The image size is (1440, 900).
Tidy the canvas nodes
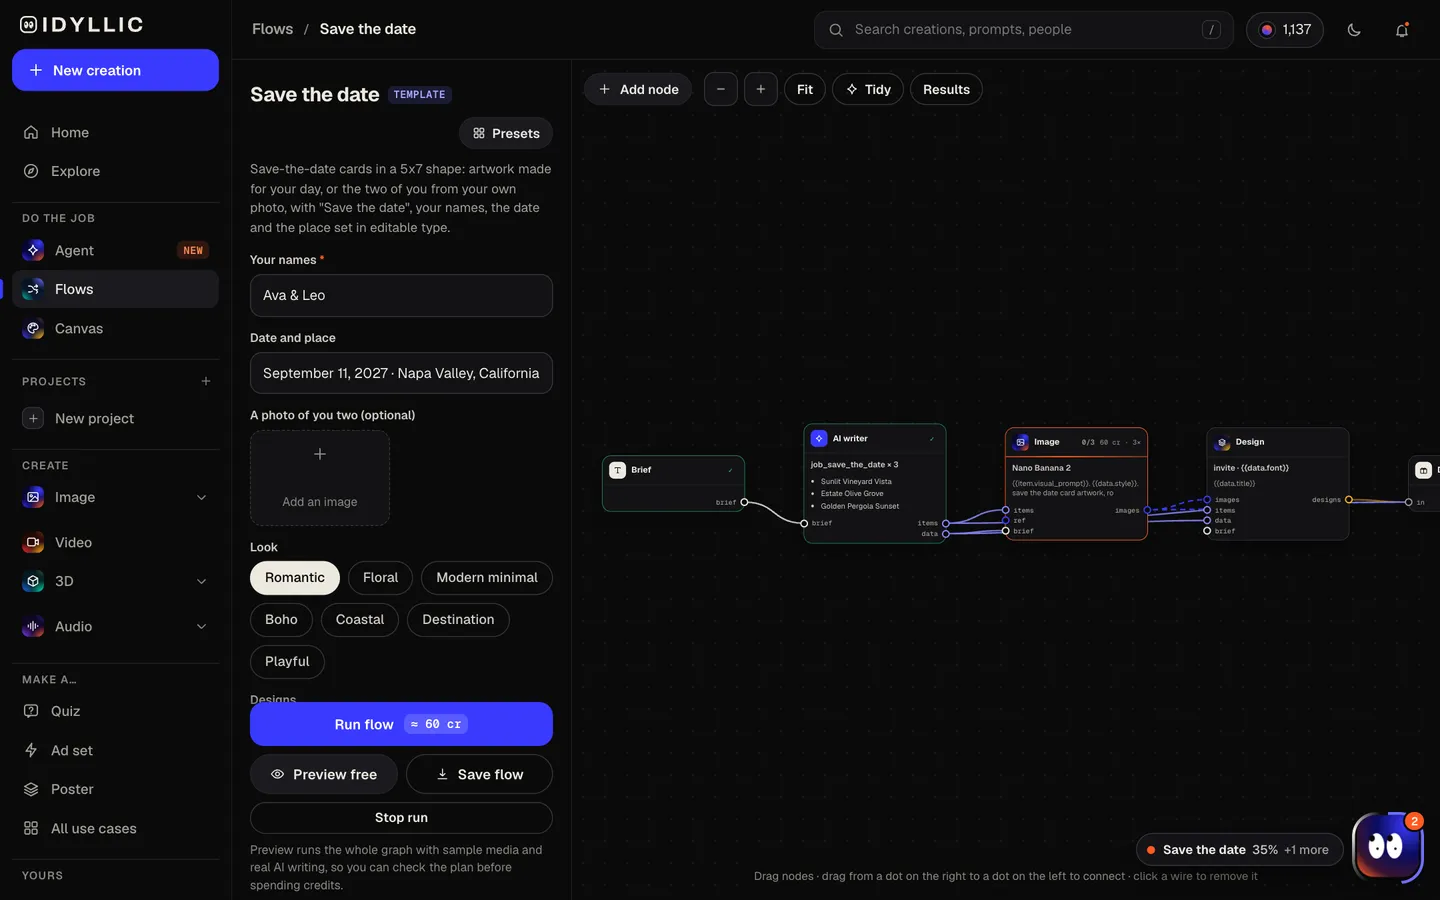pos(868,89)
